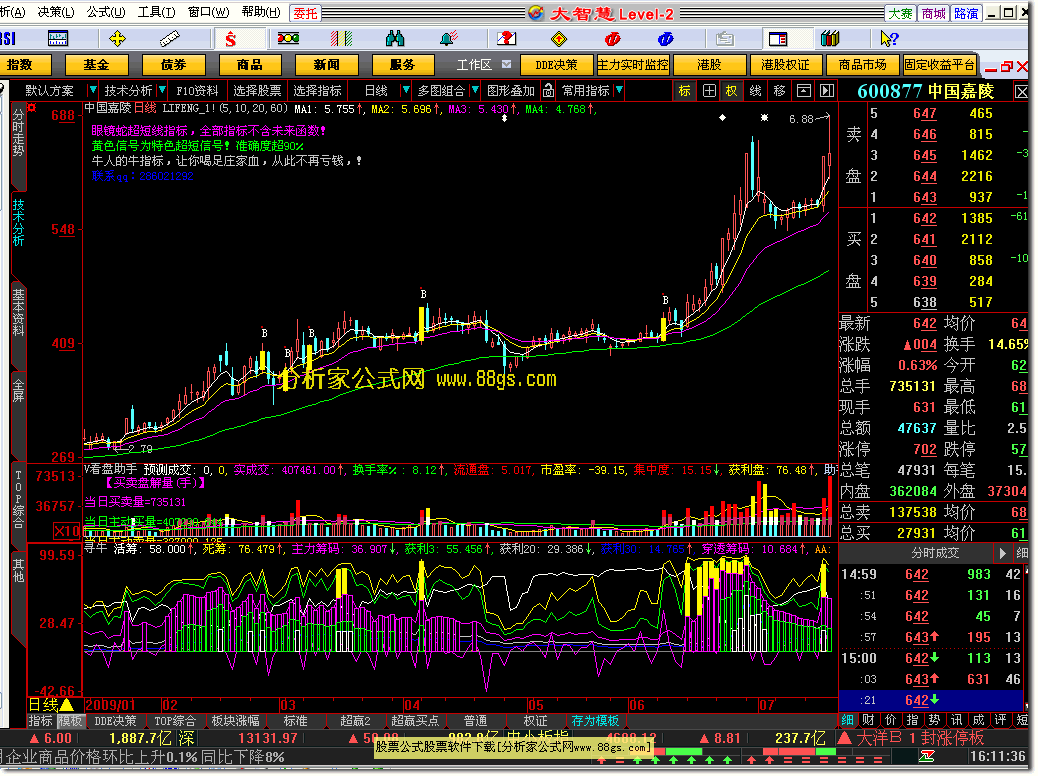Click the 委托 trading button
Viewport: 1038px width, 776px height.
[x=305, y=13]
